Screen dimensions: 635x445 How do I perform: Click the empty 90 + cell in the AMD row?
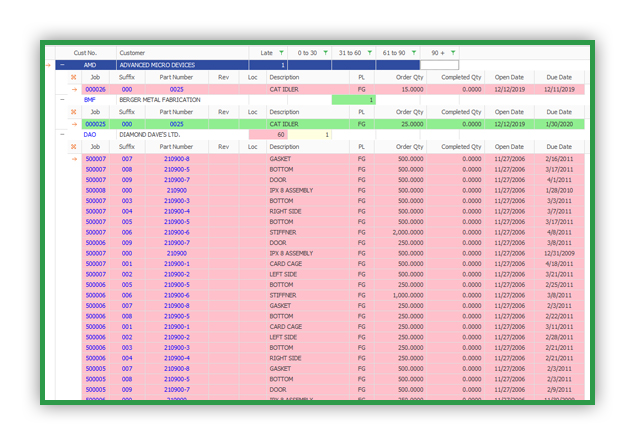point(440,65)
